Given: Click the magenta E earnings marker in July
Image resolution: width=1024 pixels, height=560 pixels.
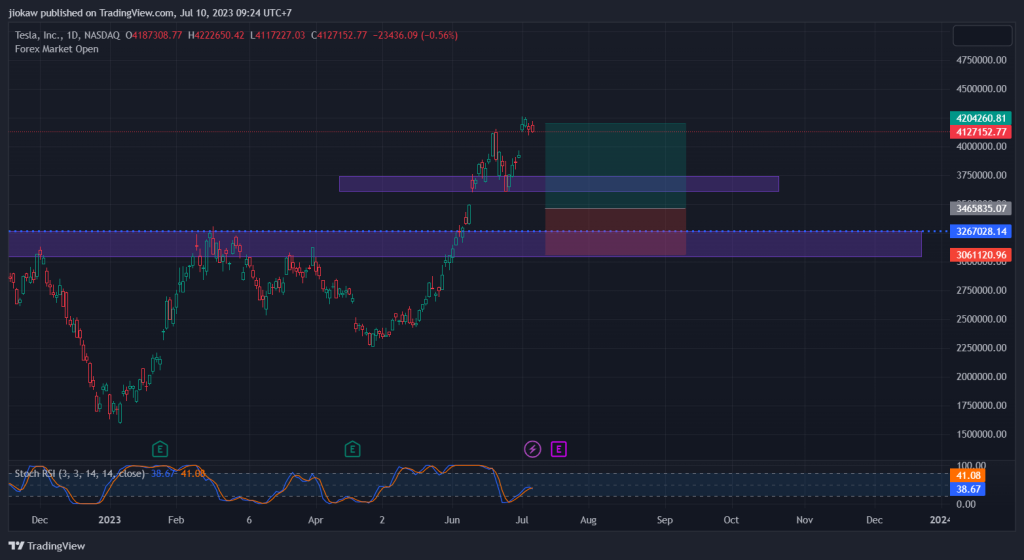Looking at the screenshot, I should (558, 449).
